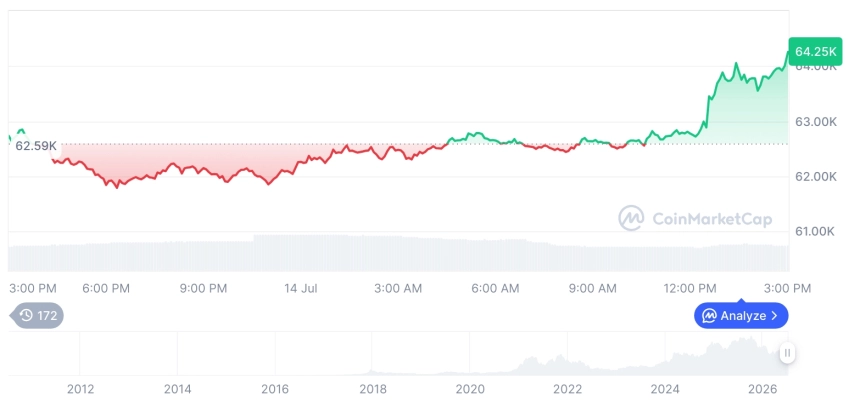Click the 62.59K baseline price label
Viewport: 860px width, 401px height.
[36, 146]
